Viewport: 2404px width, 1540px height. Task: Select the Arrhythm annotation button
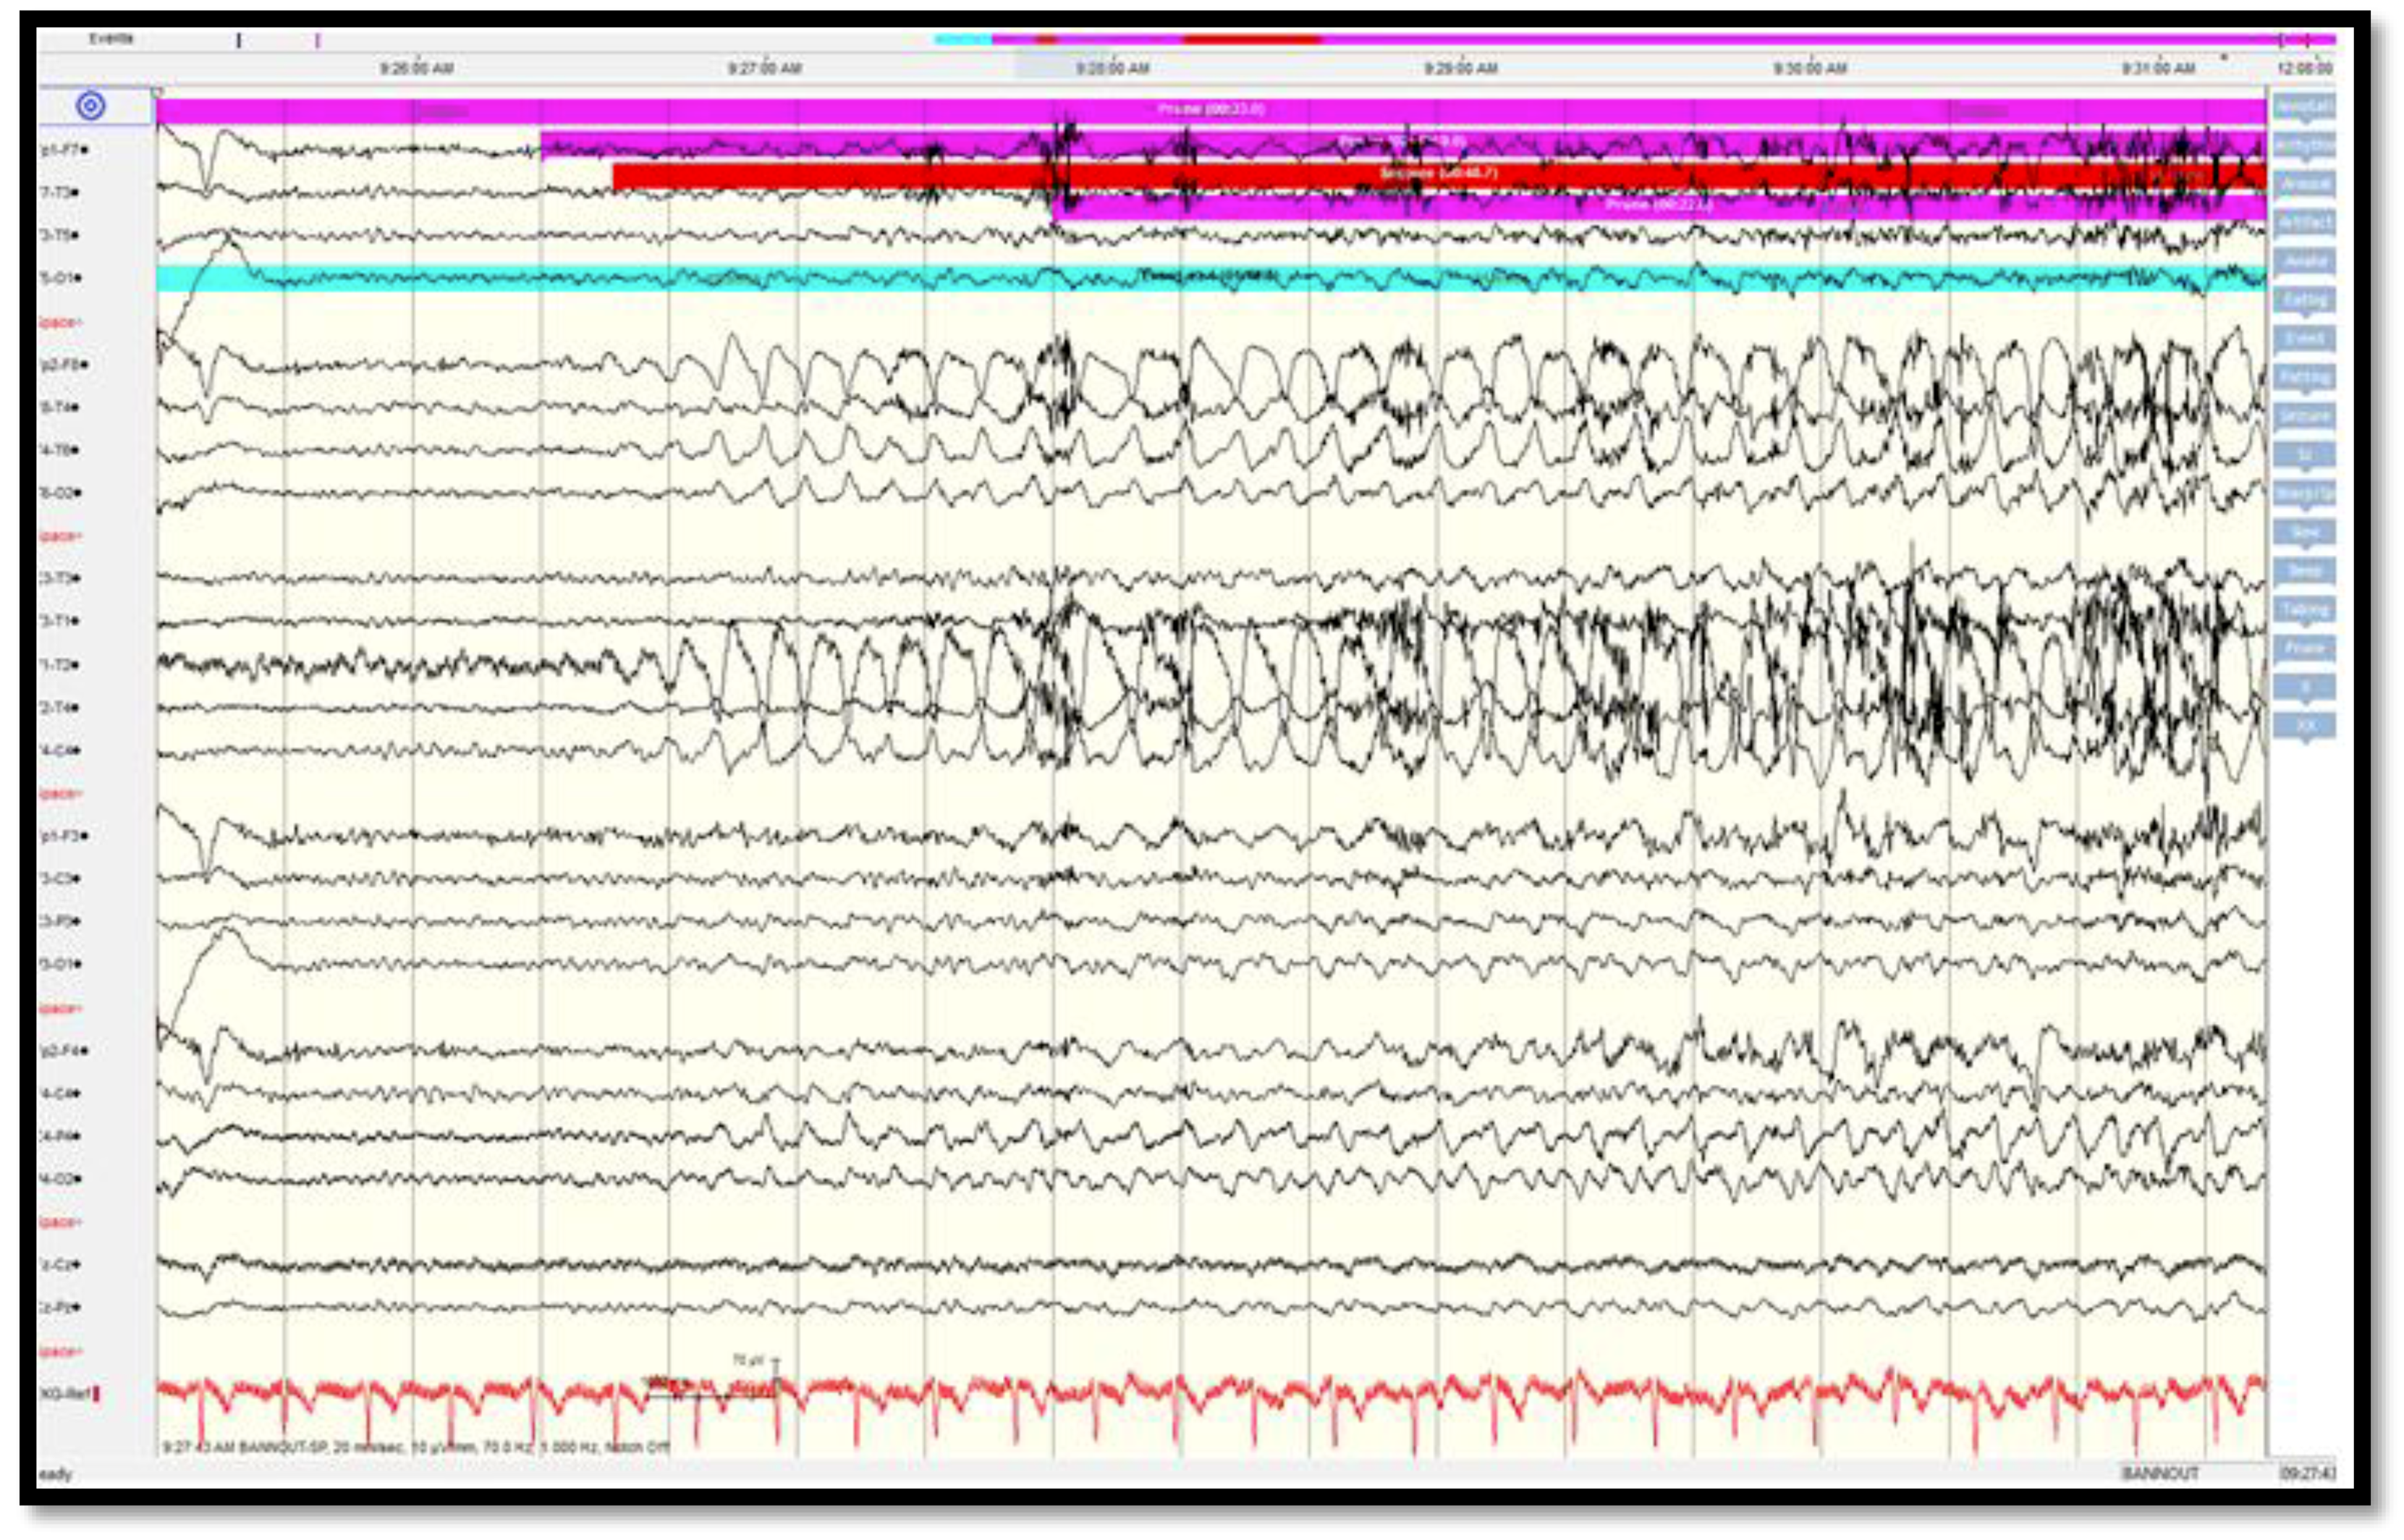(2305, 145)
